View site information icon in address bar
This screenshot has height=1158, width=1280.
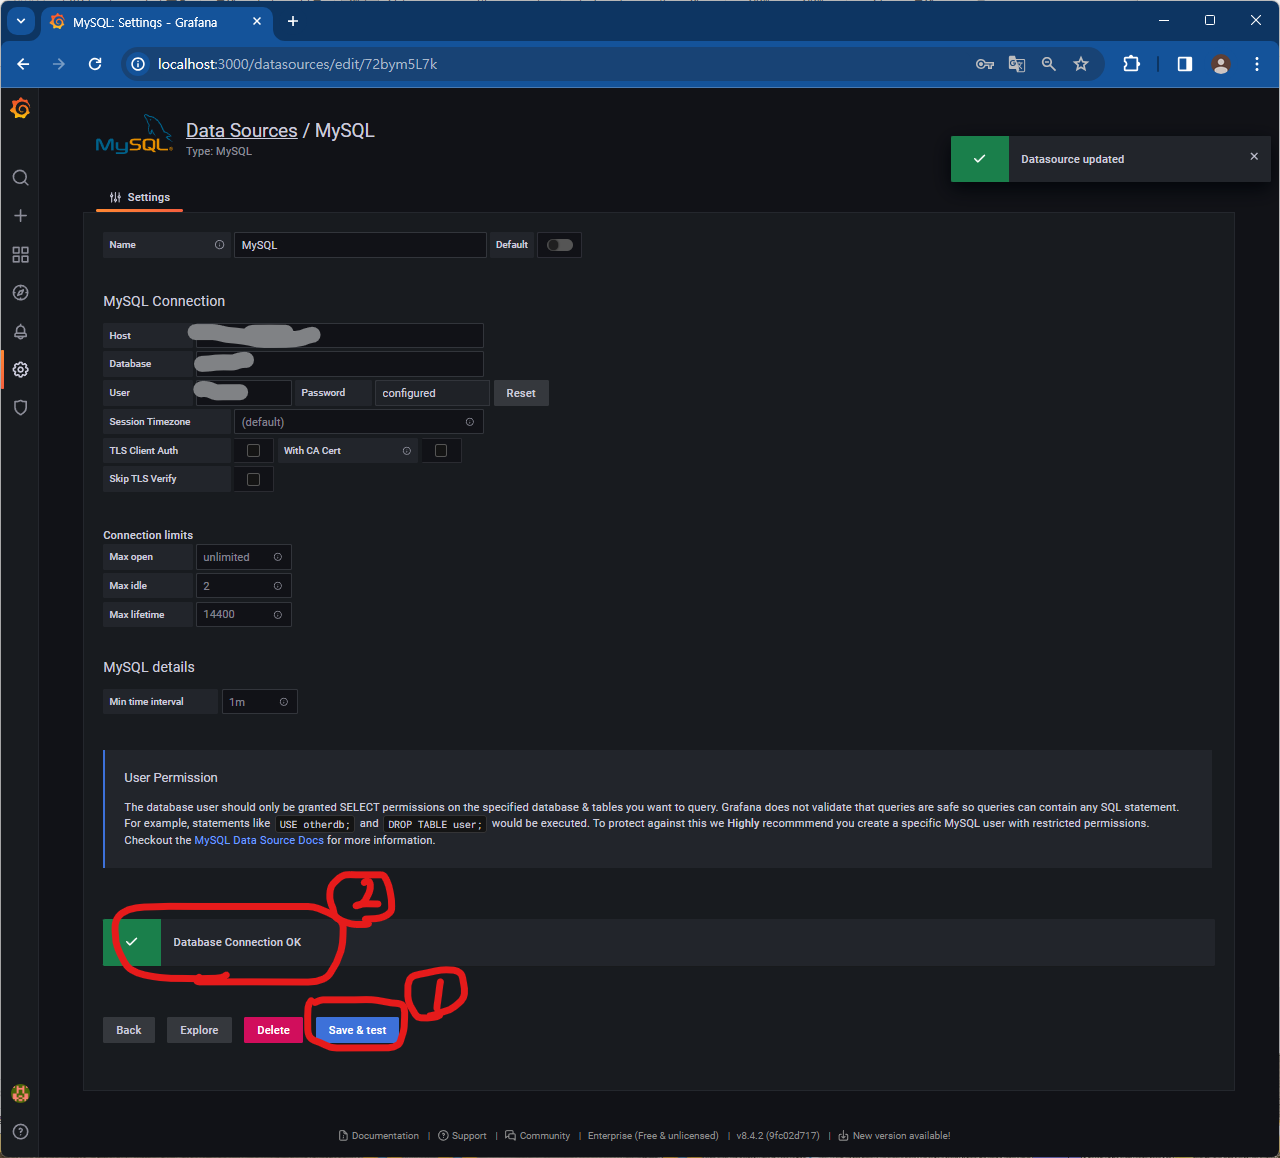(x=138, y=64)
